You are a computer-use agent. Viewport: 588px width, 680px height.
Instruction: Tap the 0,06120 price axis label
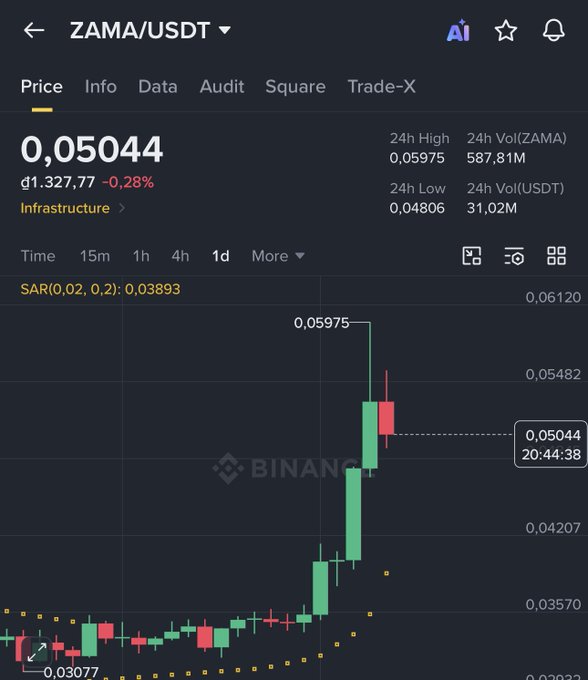click(553, 298)
